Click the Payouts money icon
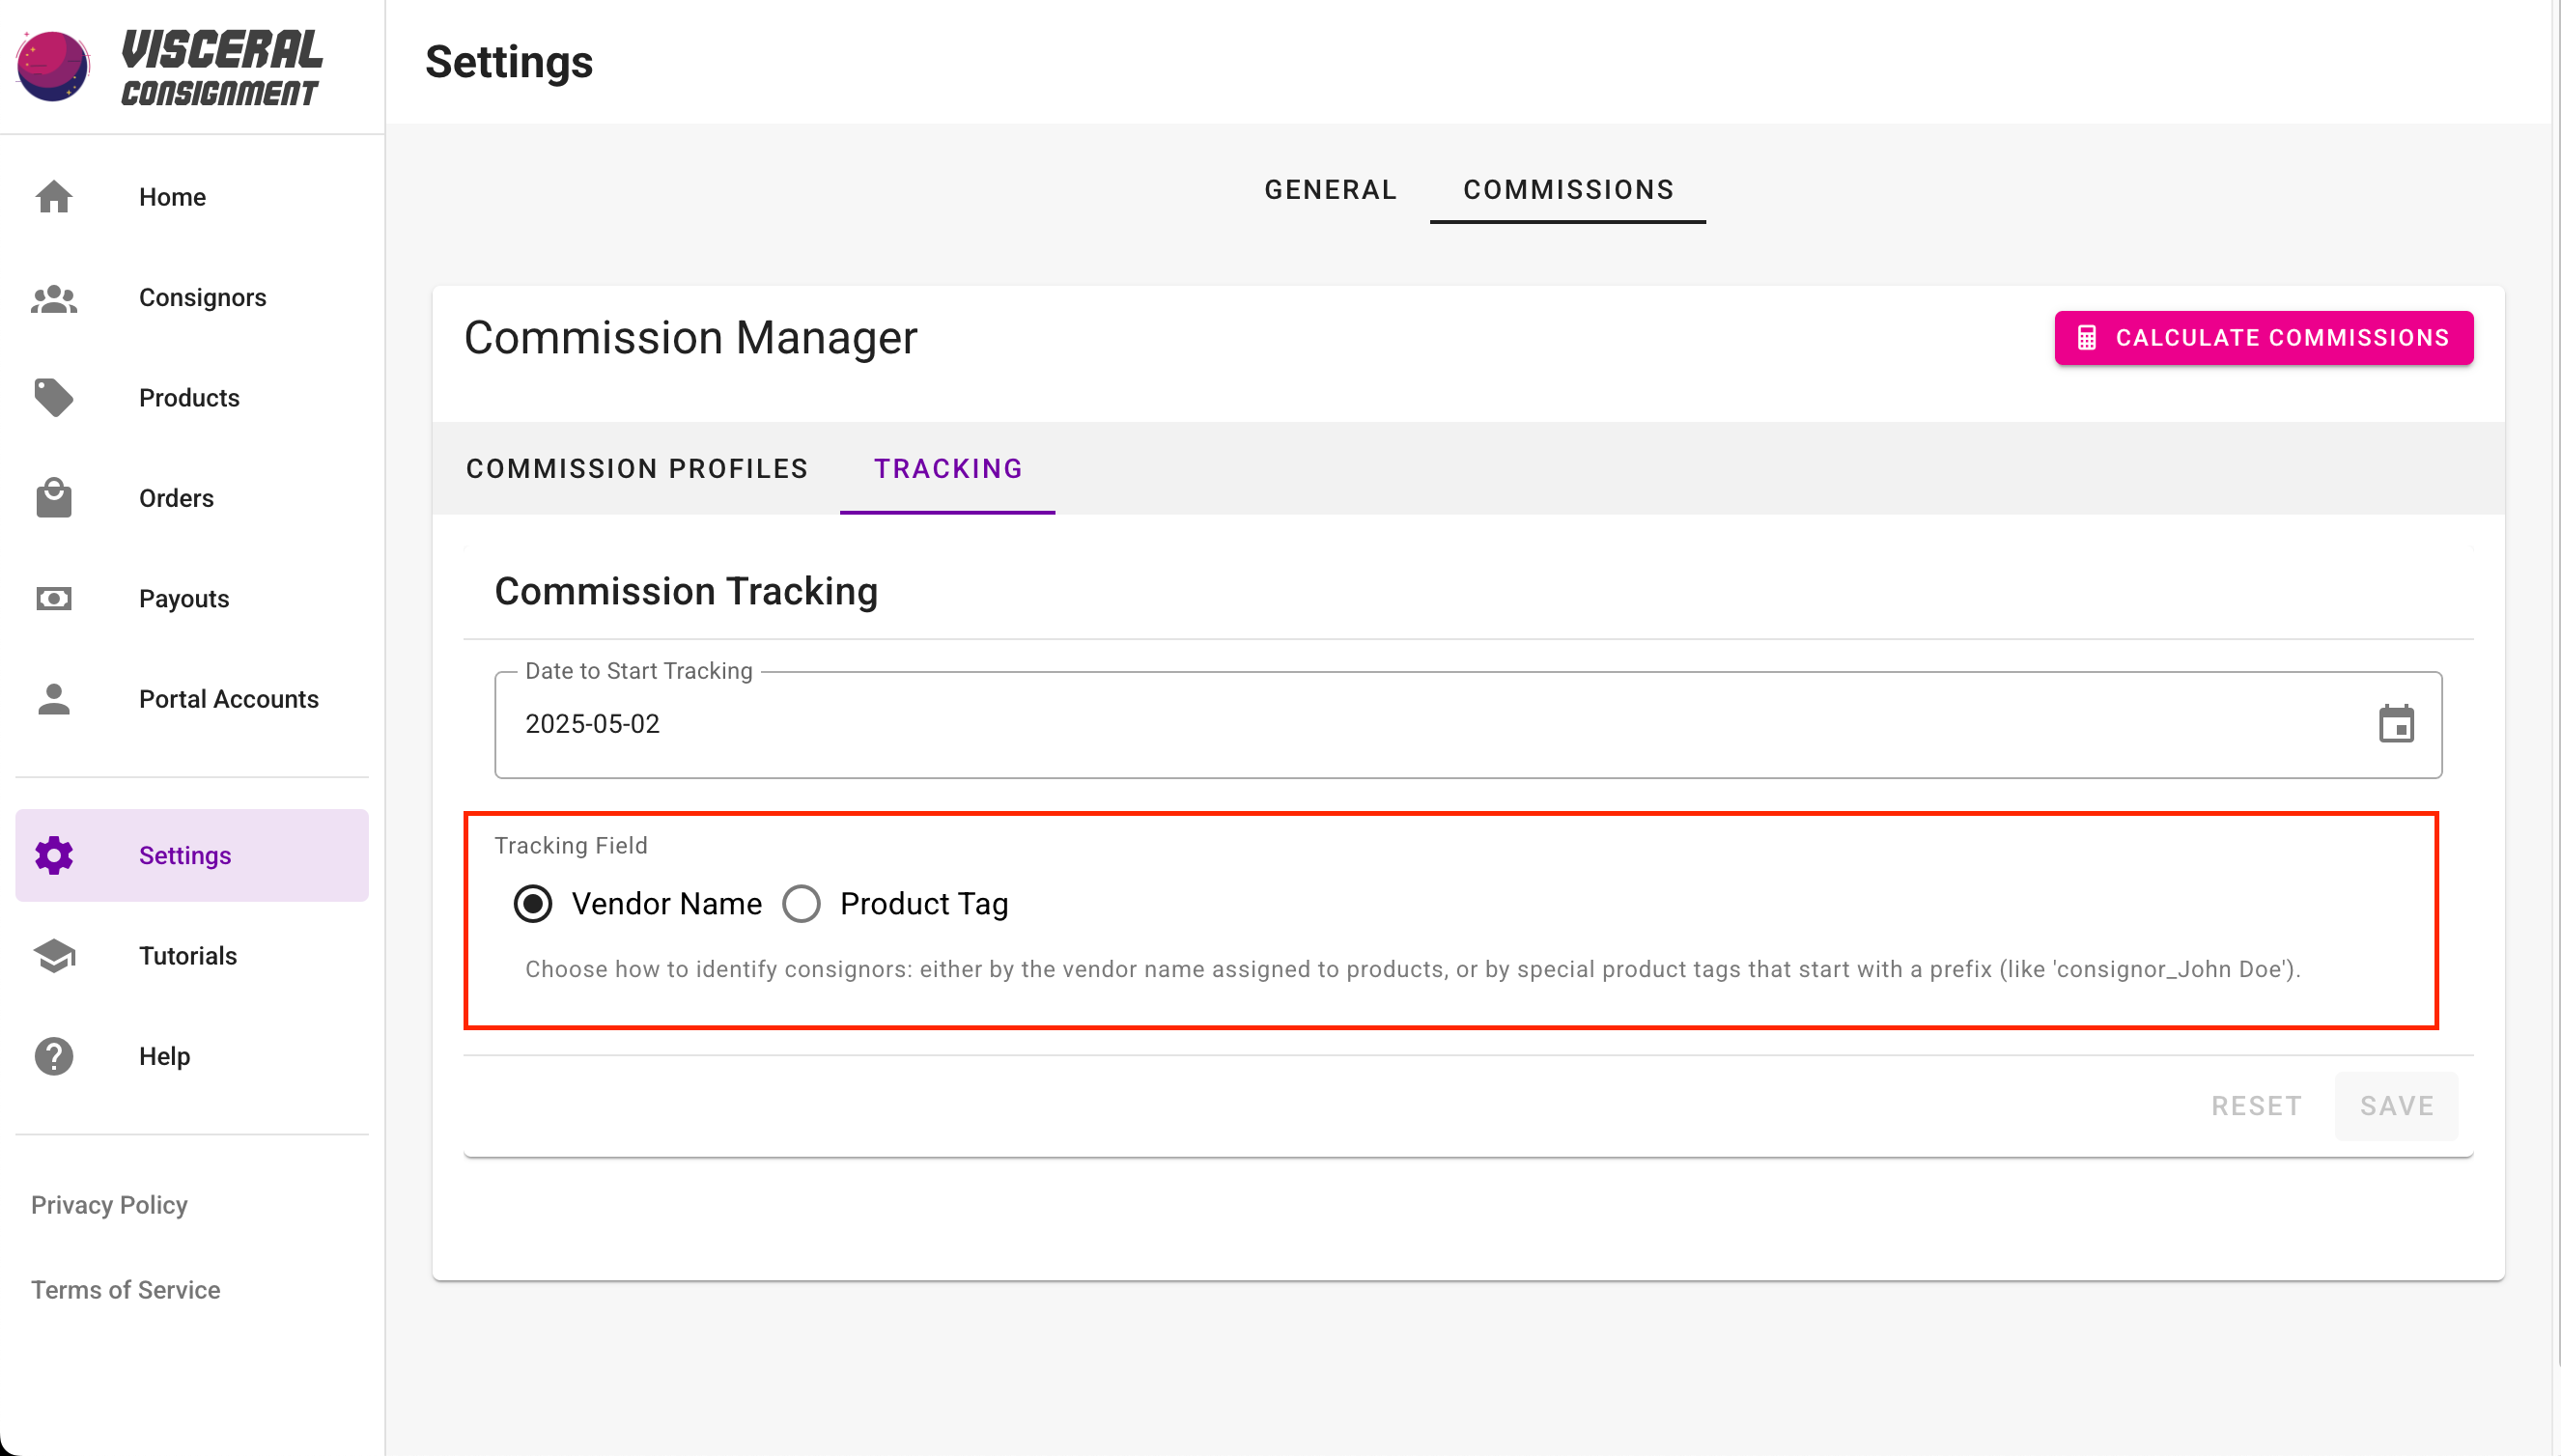 (54, 599)
